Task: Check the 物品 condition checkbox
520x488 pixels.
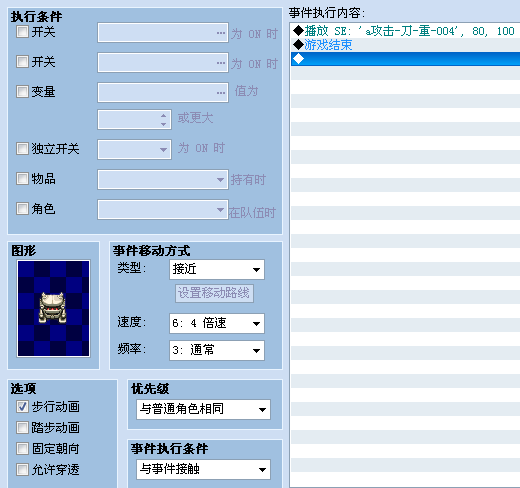Action: point(22,179)
